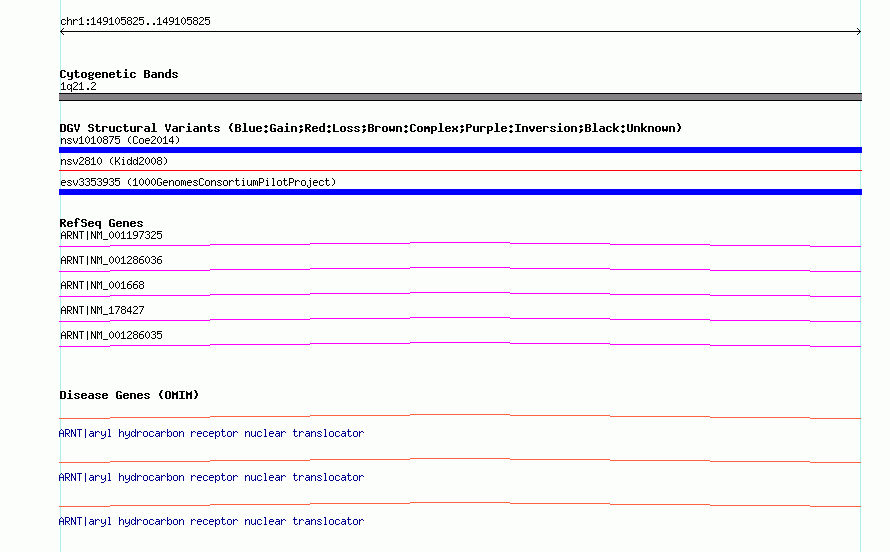Select transcript ARNT|NM_001286035
The width and height of the screenshot is (890, 552).
tap(111, 335)
